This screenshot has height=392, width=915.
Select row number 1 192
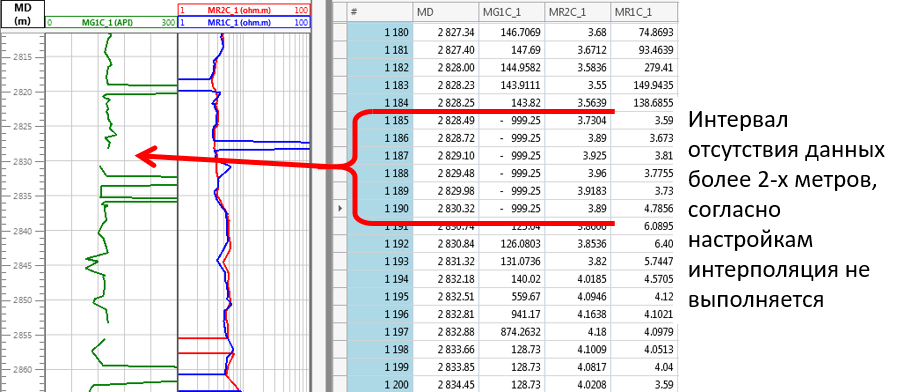tap(380, 244)
